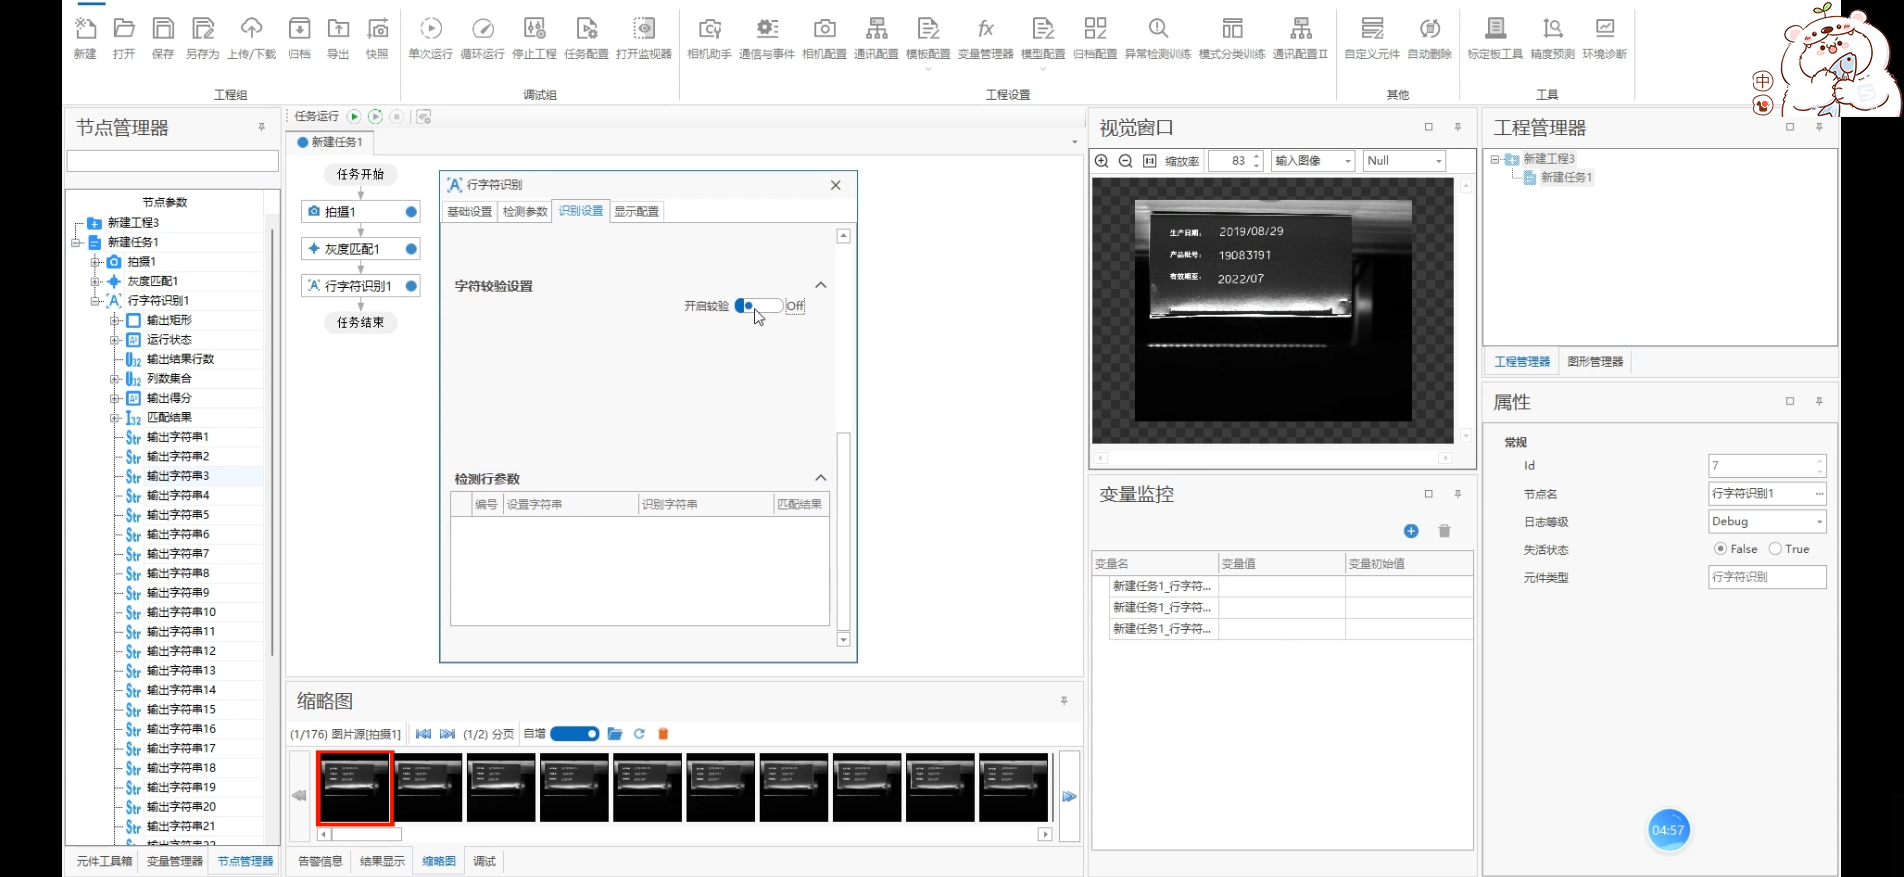Open the 元件工具箱 bottom tab
The image size is (1904, 877).
coord(104,861)
